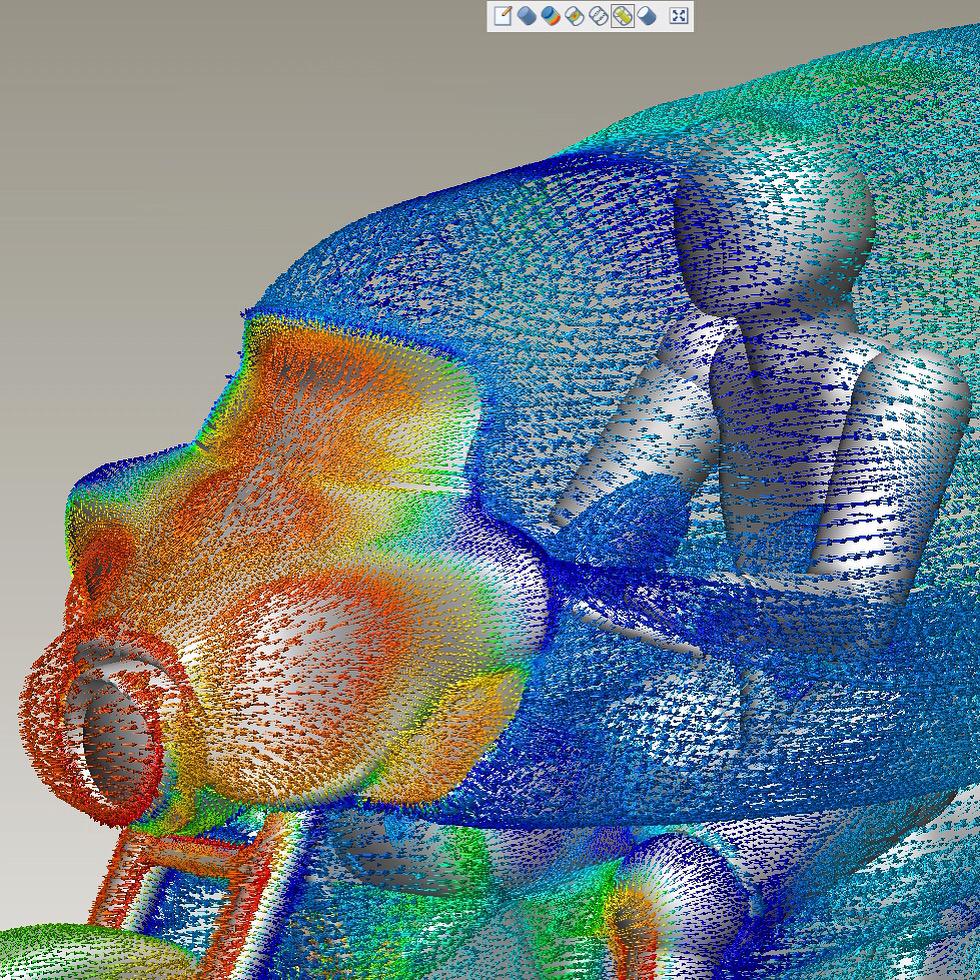Click the fit-to-window expand arrows icon
The height and width of the screenshot is (980, 980).
678,16
